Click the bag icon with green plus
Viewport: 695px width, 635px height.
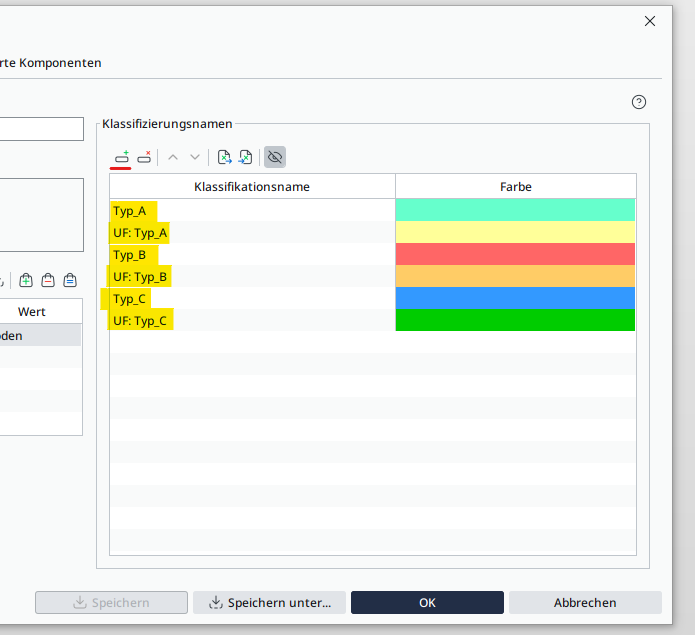[x=26, y=280]
